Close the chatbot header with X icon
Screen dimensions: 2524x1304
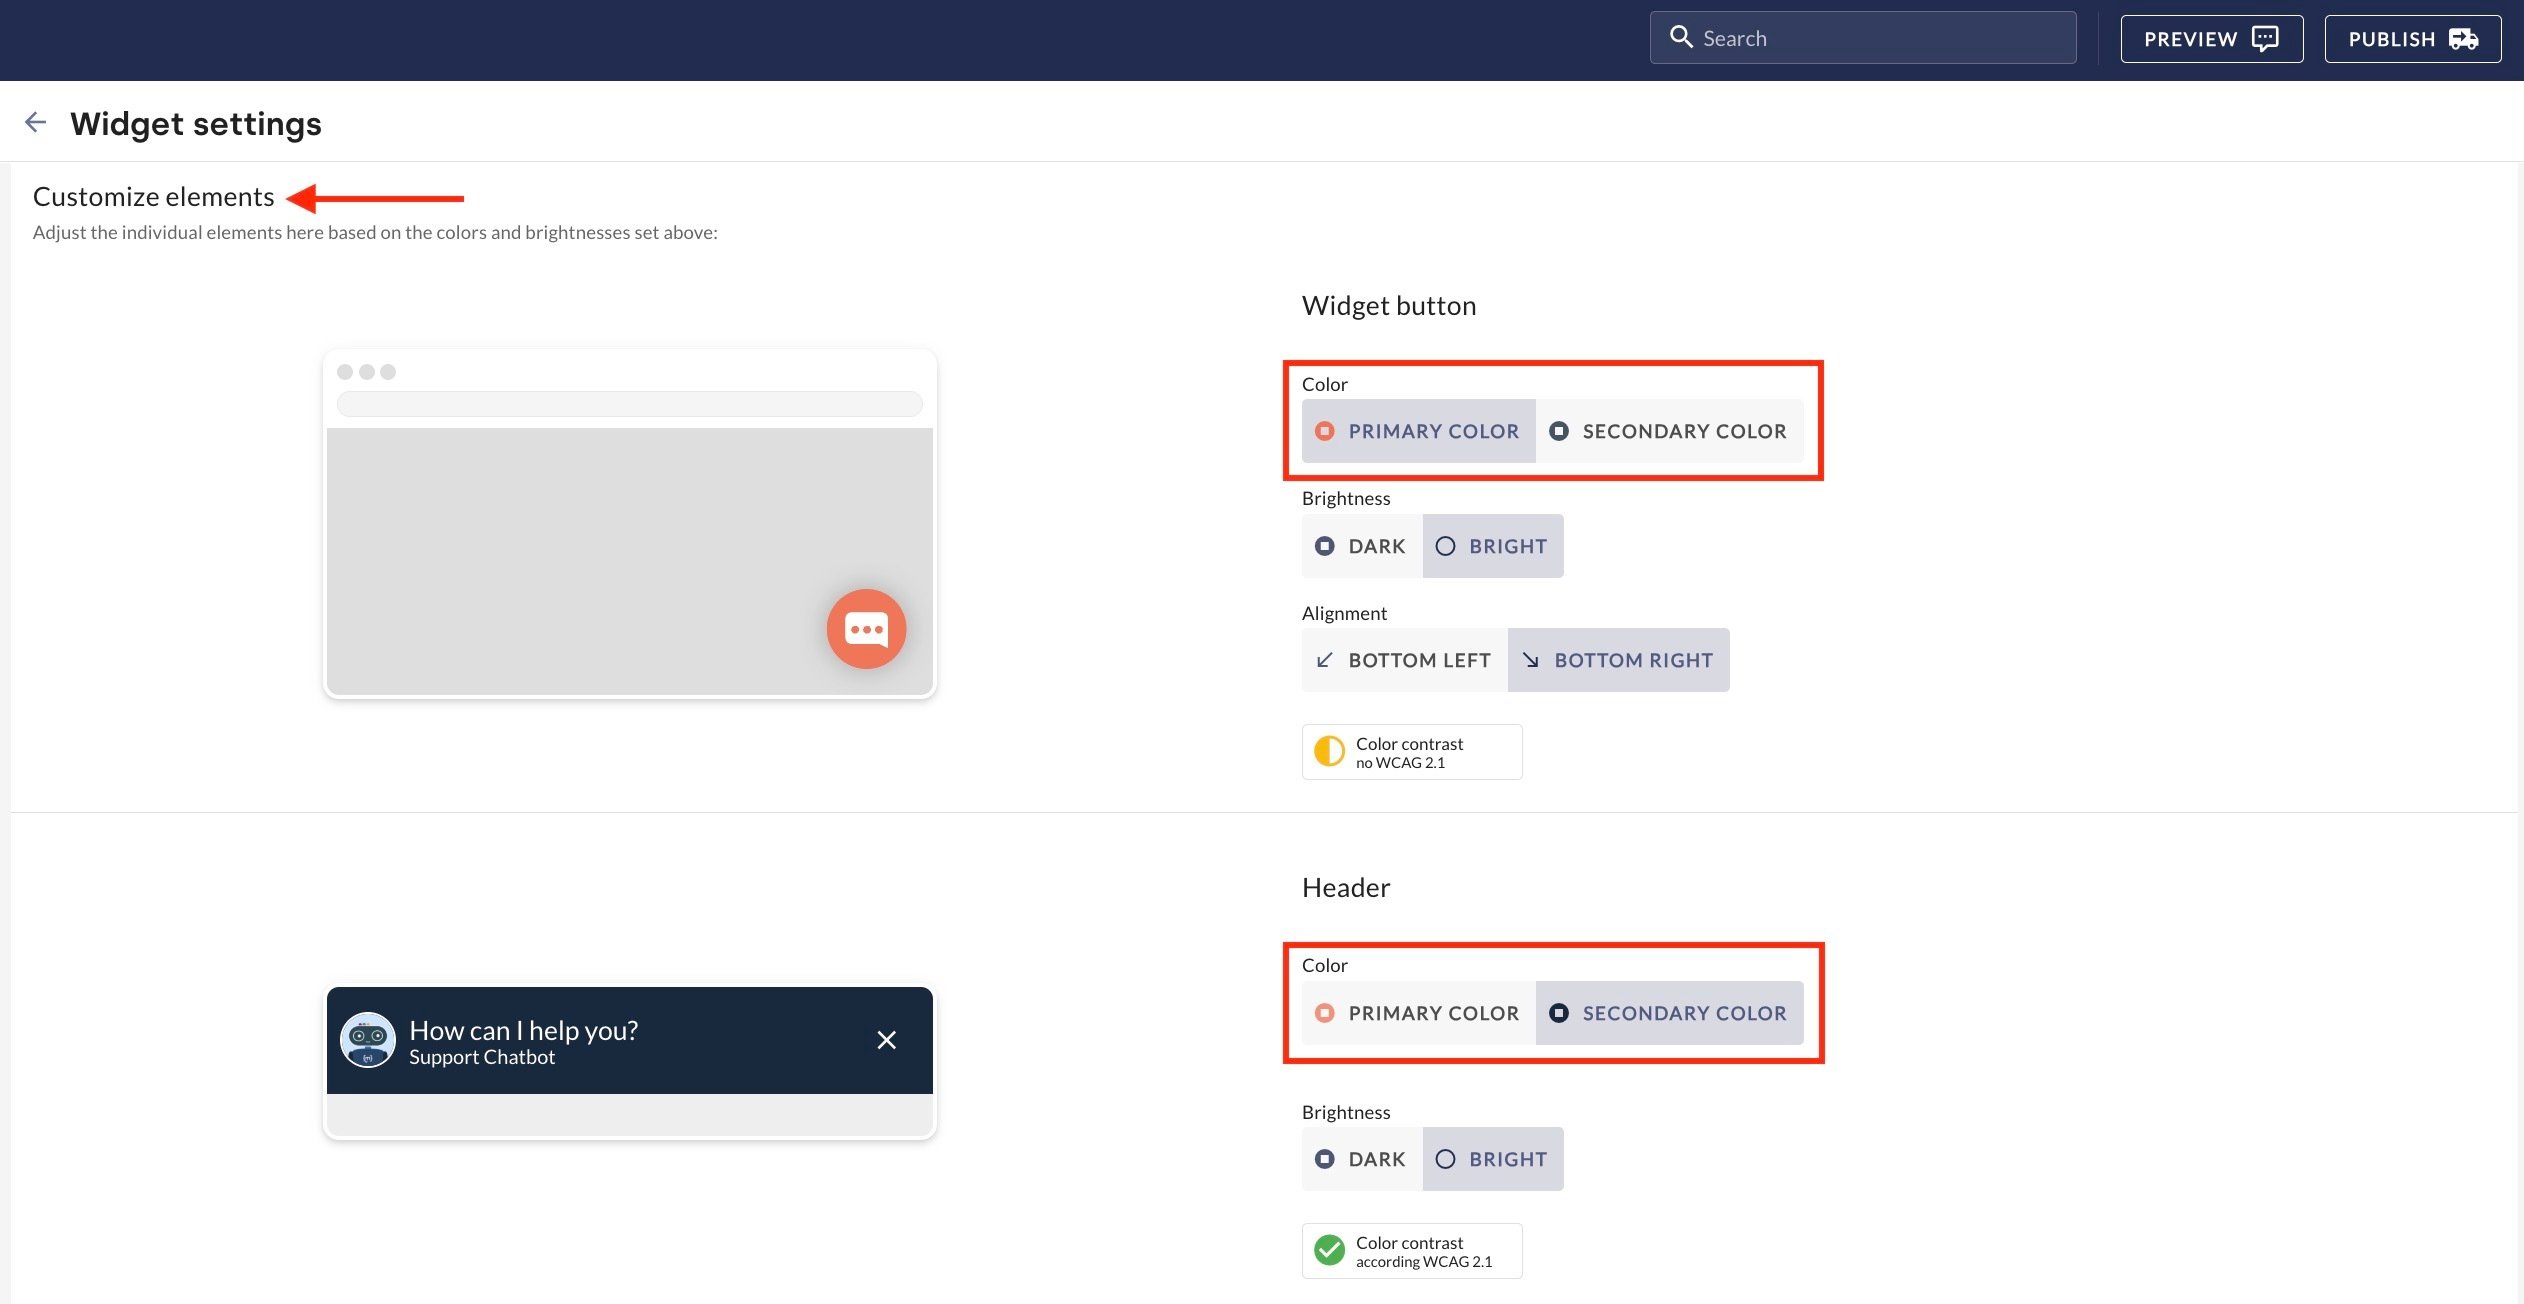point(886,1040)
